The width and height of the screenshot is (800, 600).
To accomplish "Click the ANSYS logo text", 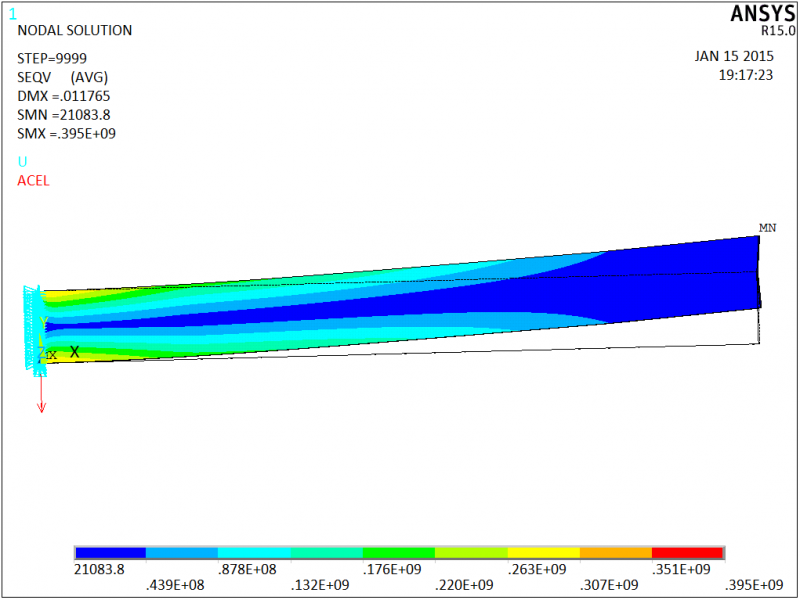I will tap(762, 14).
